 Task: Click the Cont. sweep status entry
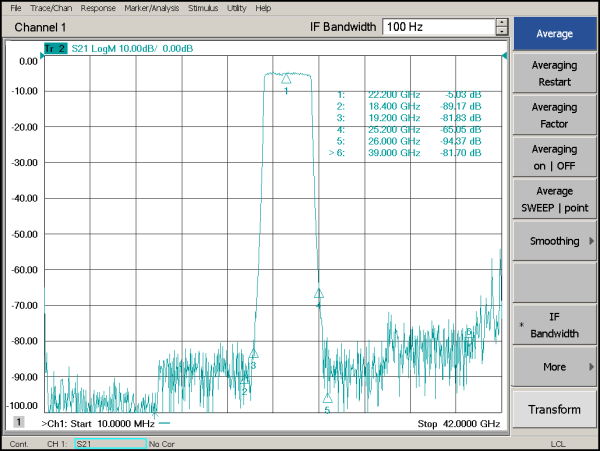click(19, 444)
